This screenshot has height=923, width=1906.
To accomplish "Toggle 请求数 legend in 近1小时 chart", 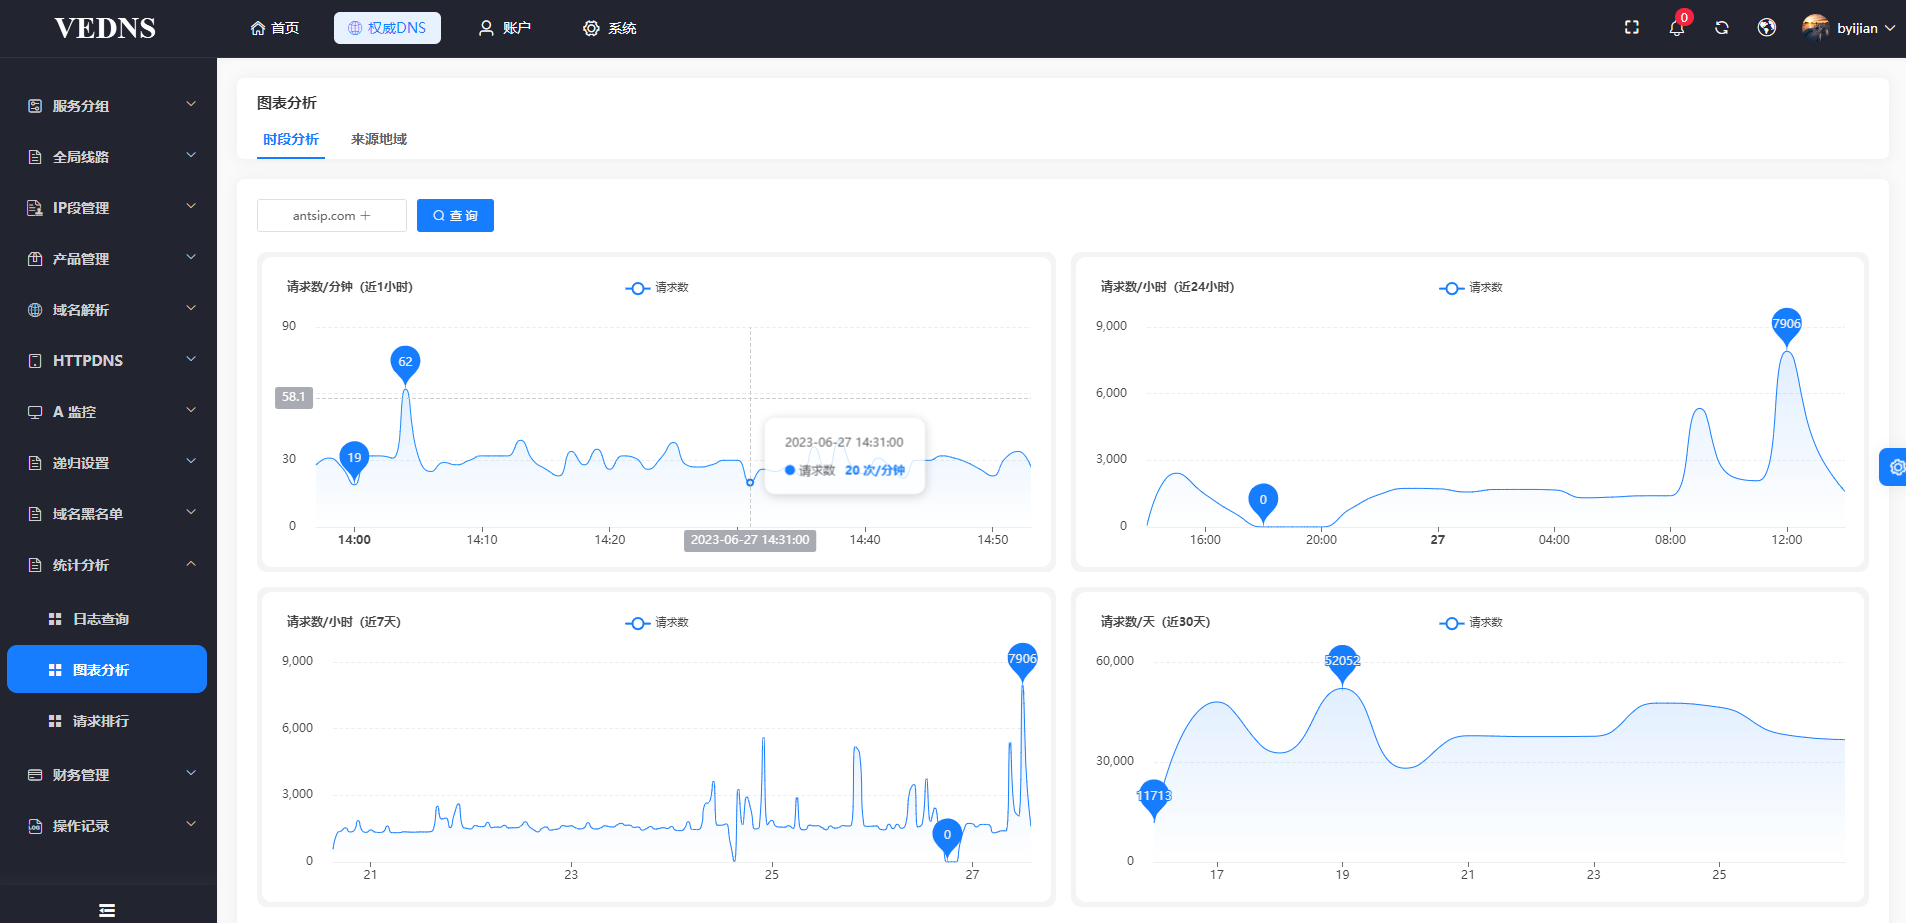I will click(657, 288).
